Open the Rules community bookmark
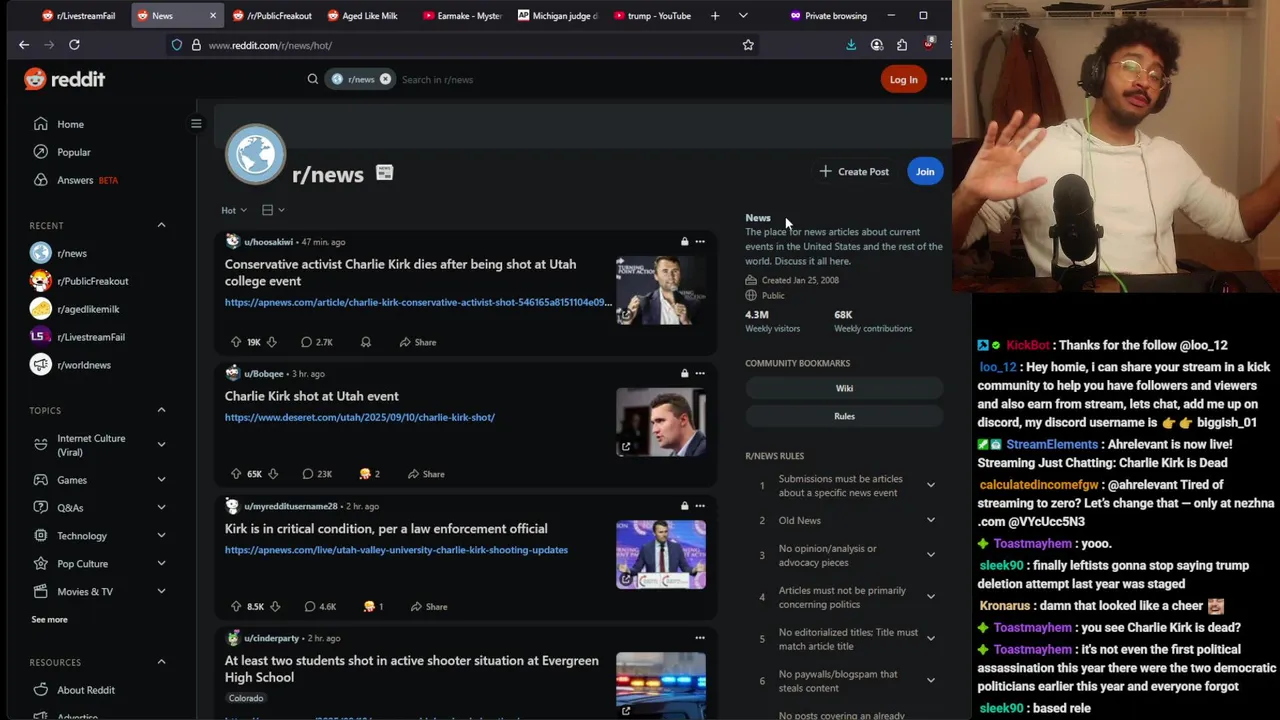 (x=845, y=416)
